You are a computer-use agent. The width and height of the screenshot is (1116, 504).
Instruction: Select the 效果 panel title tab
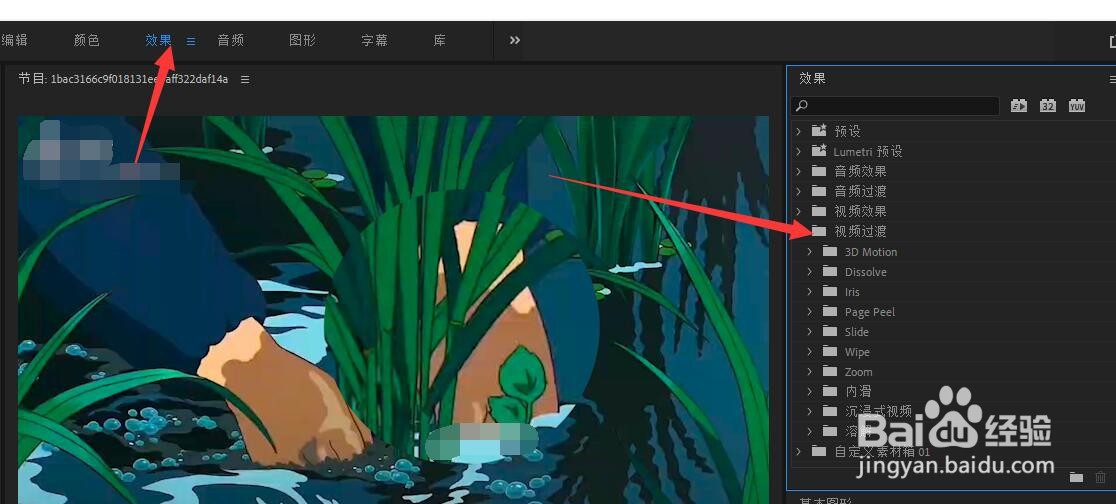[812, 78]
